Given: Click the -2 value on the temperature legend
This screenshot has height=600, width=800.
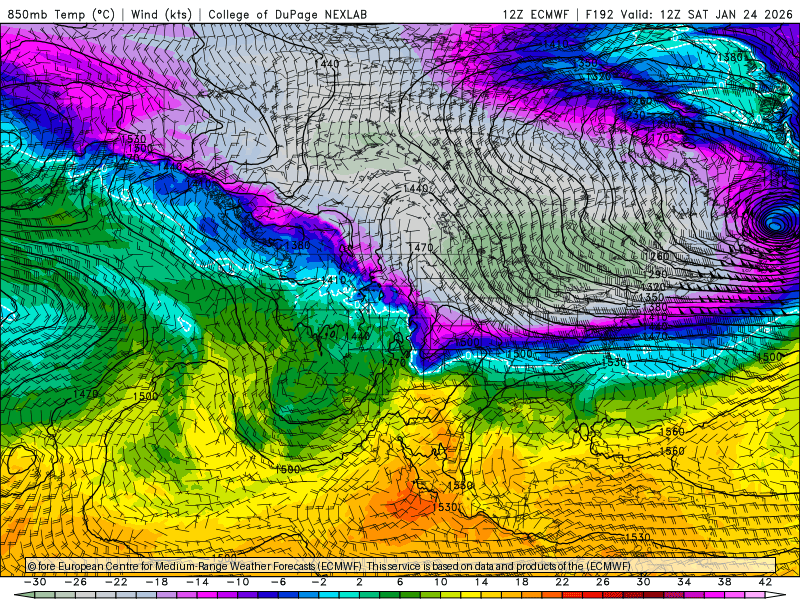Looking at the screenshot, I should 319,582.
